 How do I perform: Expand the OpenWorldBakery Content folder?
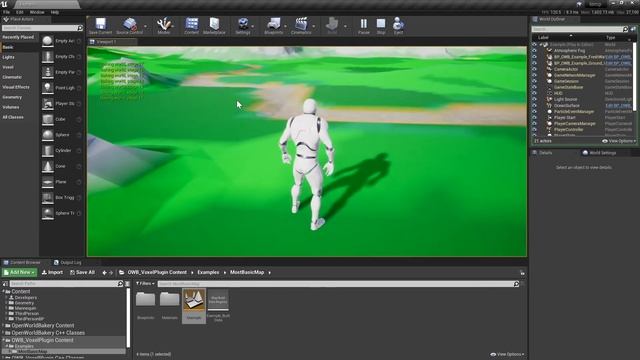coord(4,326)
